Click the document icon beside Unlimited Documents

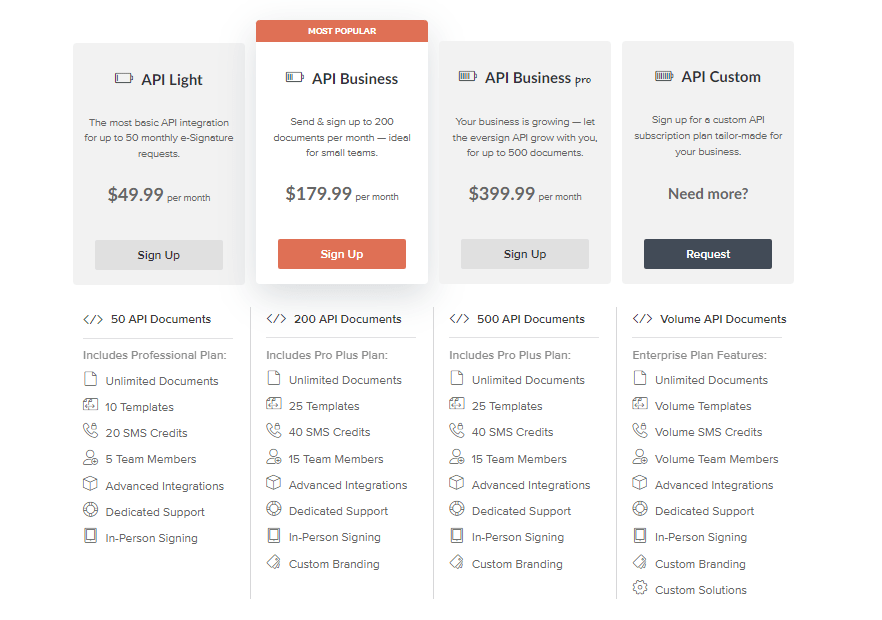point(90,379)
